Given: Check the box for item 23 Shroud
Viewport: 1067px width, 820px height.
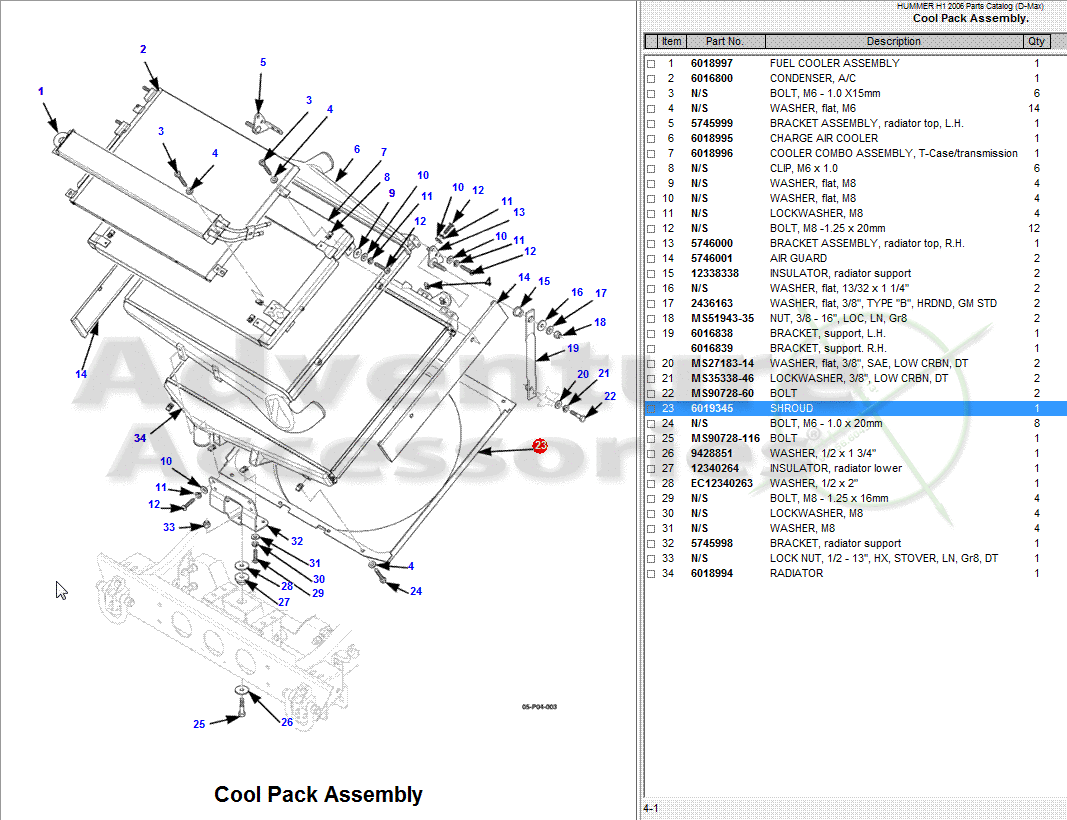Looking at the screenshot, I should click(651, 409).
